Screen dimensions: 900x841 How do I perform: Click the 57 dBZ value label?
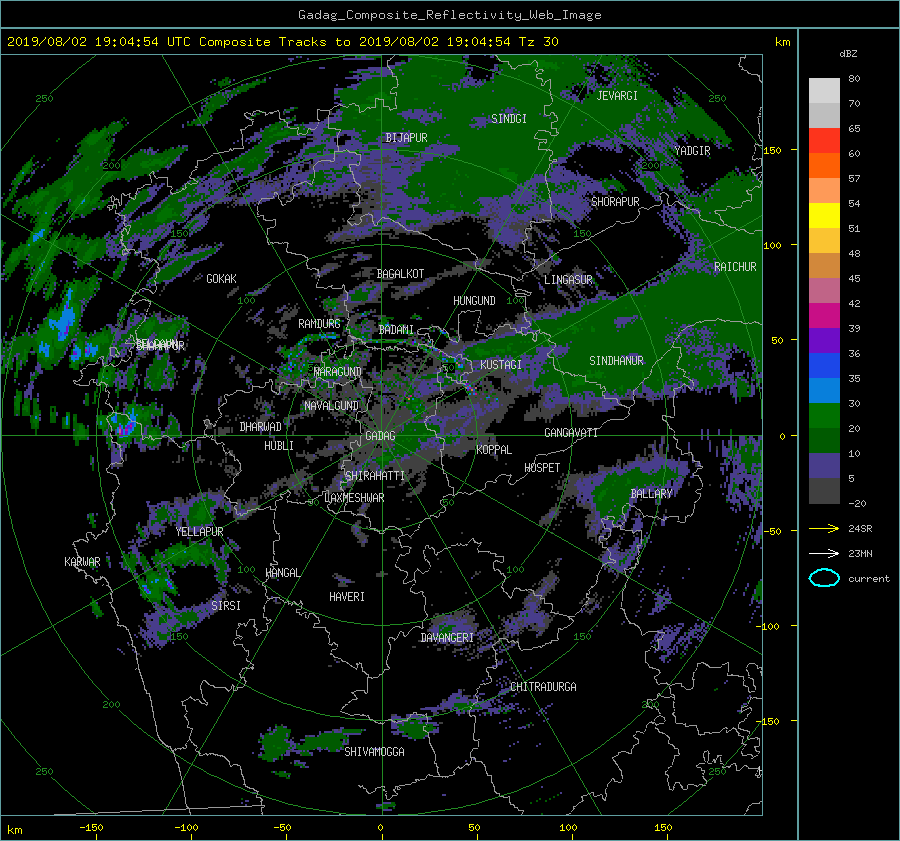click(x=854, y=179)
